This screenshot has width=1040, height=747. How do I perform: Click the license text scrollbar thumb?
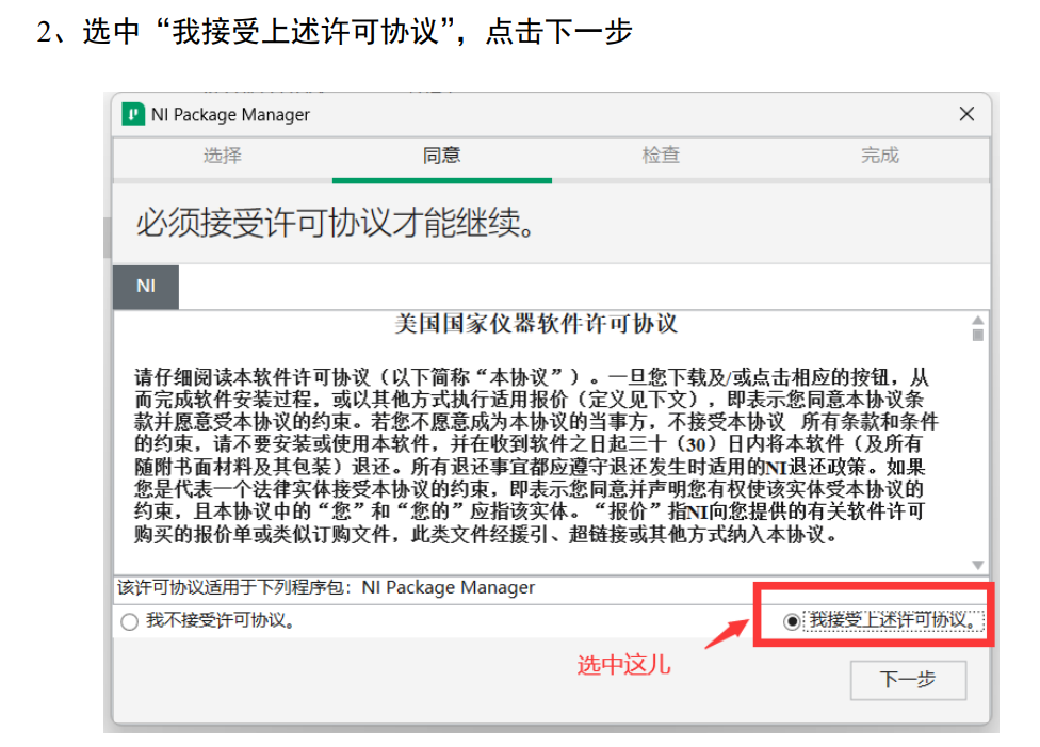click(978, 335)
